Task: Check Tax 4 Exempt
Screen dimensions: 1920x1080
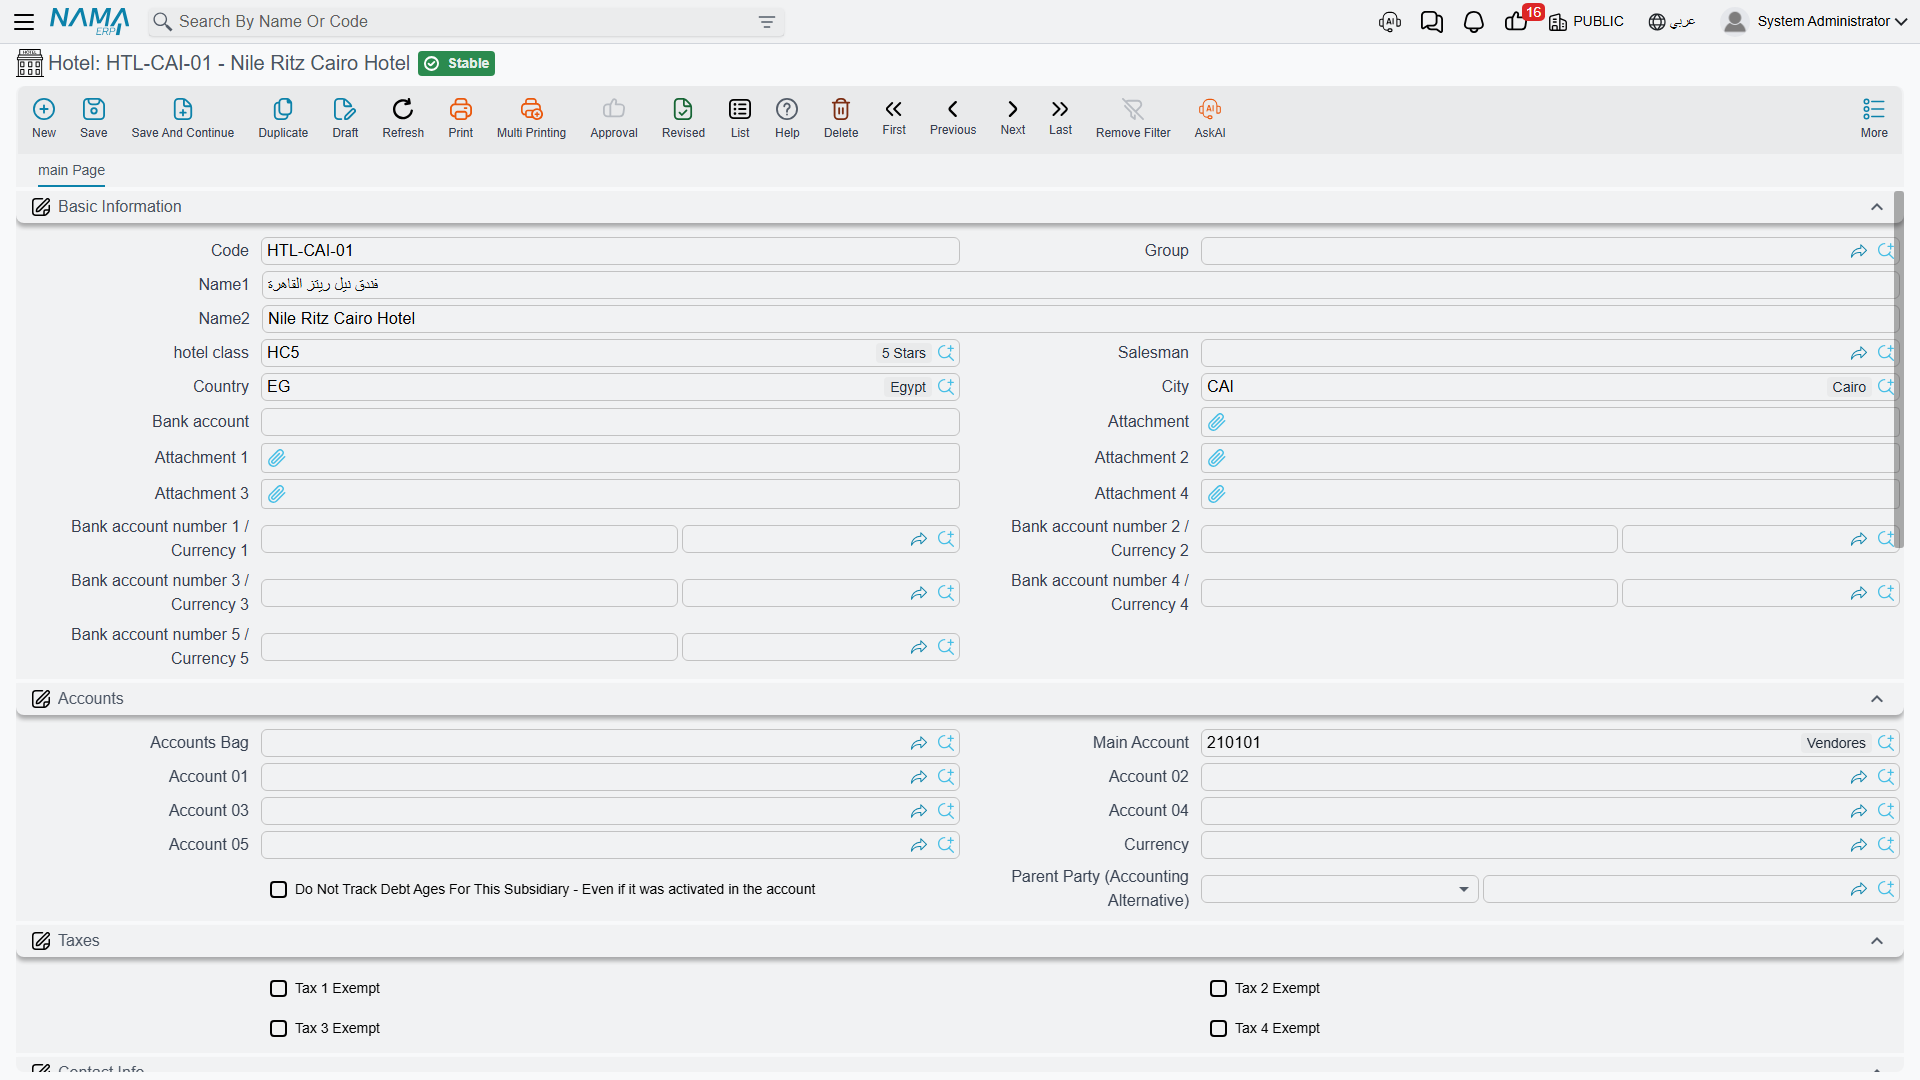Action: [1219, 1028]
